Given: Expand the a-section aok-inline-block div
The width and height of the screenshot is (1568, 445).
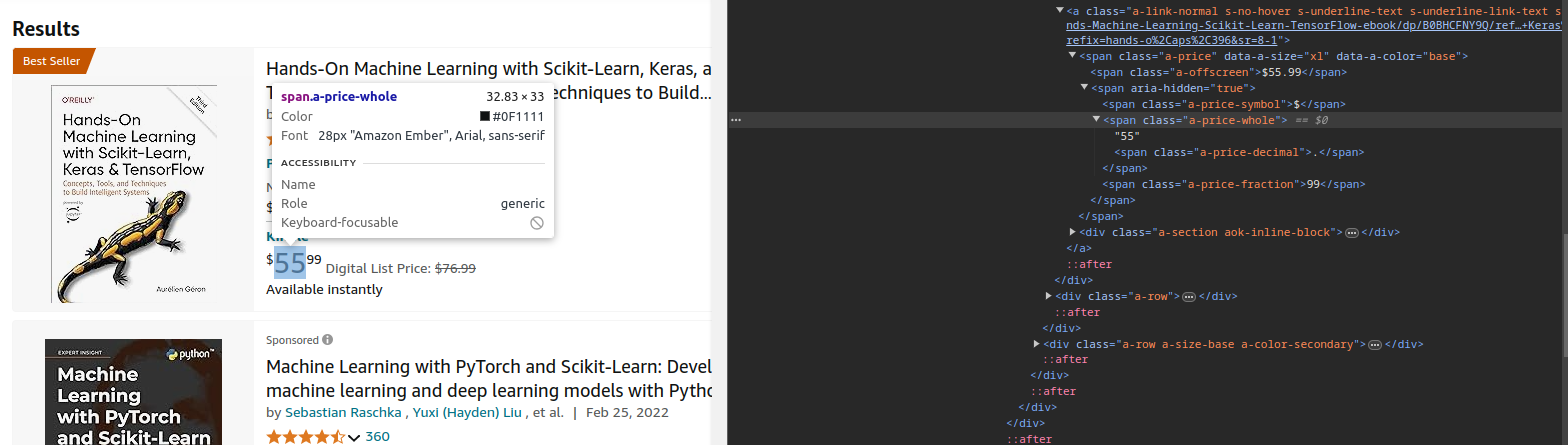Looking at the screenshot, I should click(1073, 232).
